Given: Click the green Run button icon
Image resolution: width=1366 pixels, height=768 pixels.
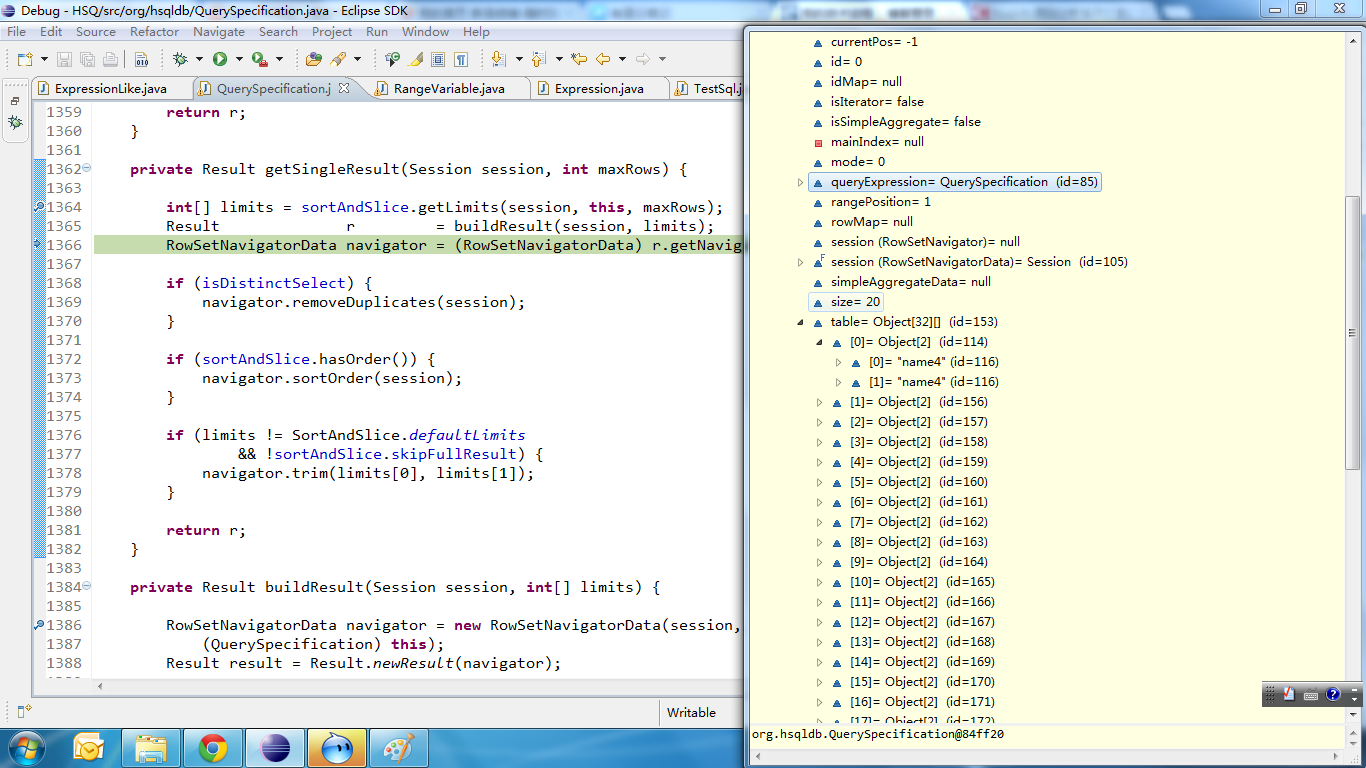Looking at the screenshot, I should pos(219,59).
